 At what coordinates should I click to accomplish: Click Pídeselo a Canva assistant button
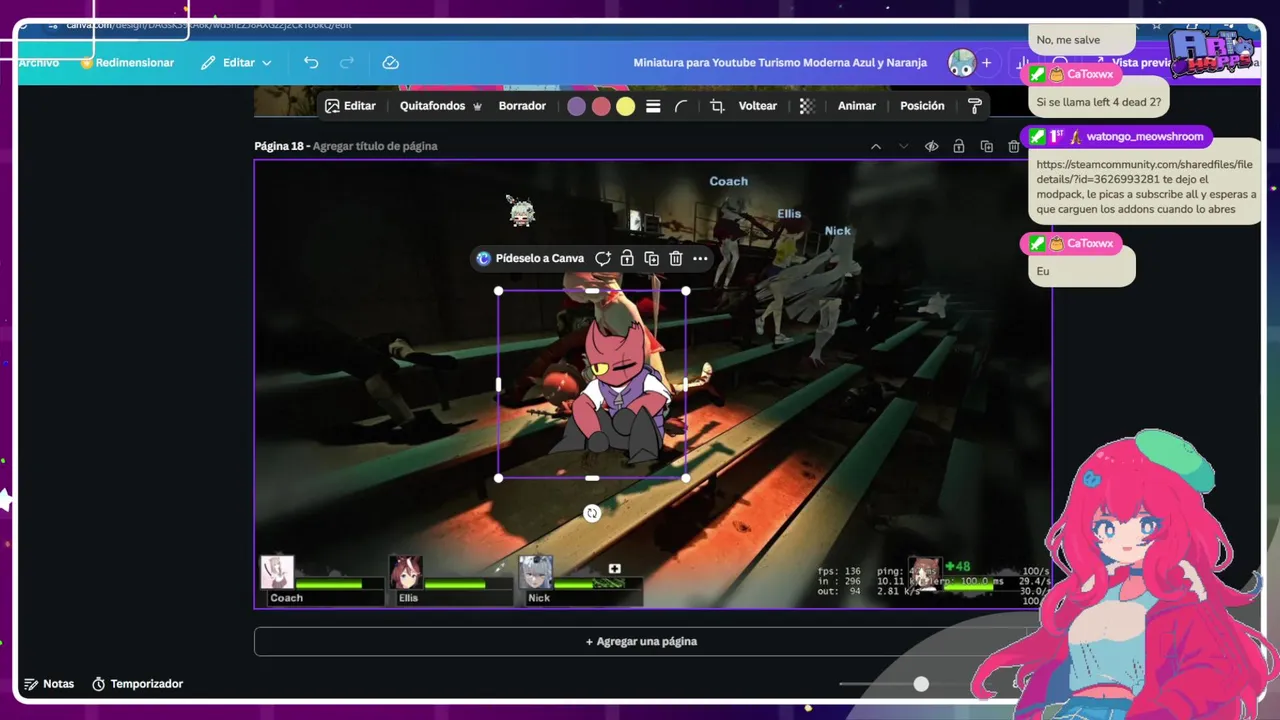coord(530,258)
